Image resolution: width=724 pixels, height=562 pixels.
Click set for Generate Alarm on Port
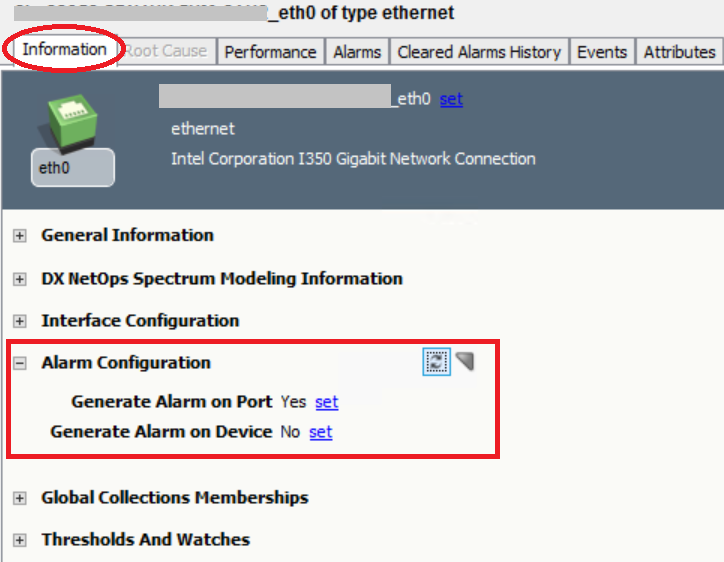click(327, 402)
